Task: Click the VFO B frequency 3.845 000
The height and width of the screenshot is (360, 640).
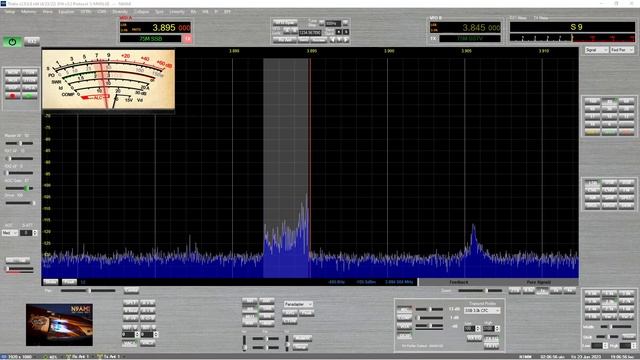Action: 481,28
